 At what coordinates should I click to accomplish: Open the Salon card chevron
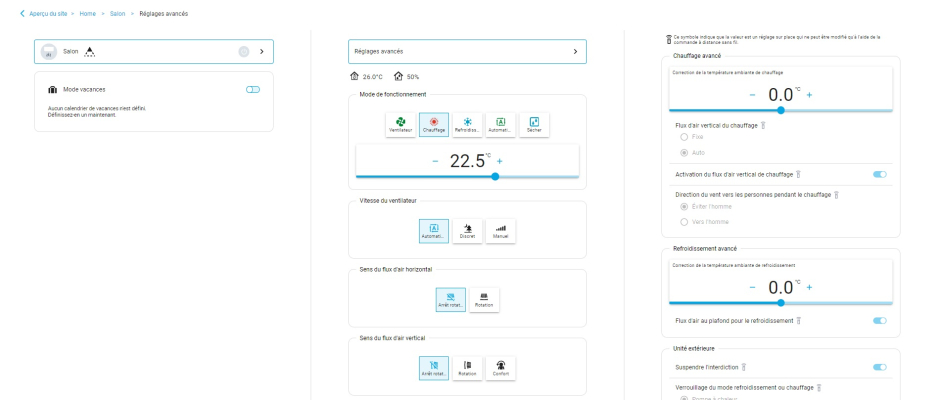261,52
